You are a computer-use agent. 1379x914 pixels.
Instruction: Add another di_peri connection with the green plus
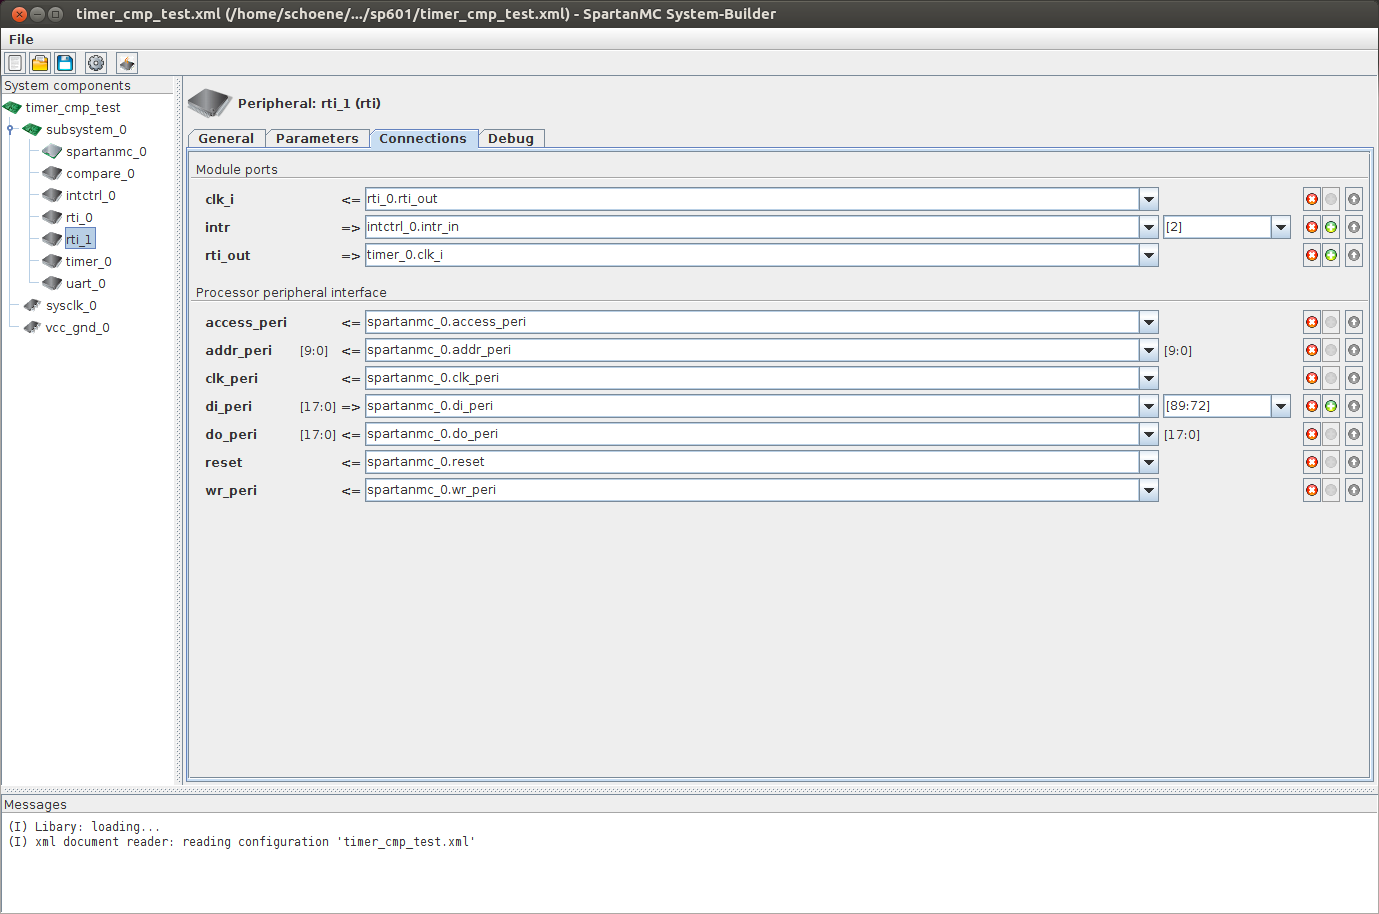coord(1331,406)
